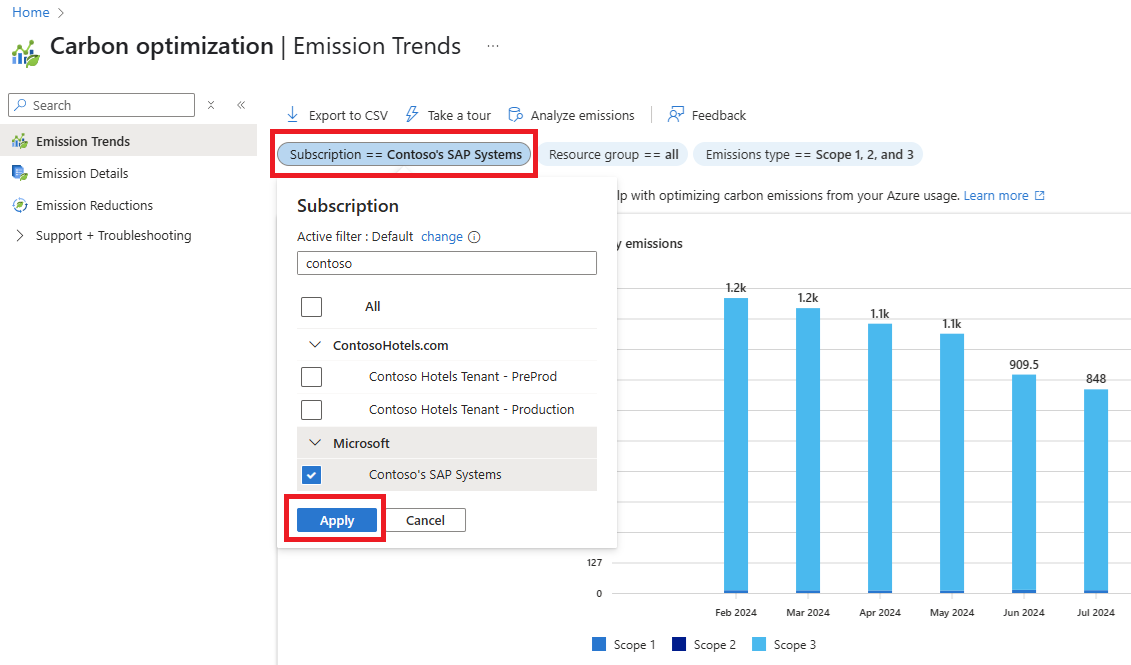
Task: Click the magnifier icon in Search box
Action: coord(21,105)
